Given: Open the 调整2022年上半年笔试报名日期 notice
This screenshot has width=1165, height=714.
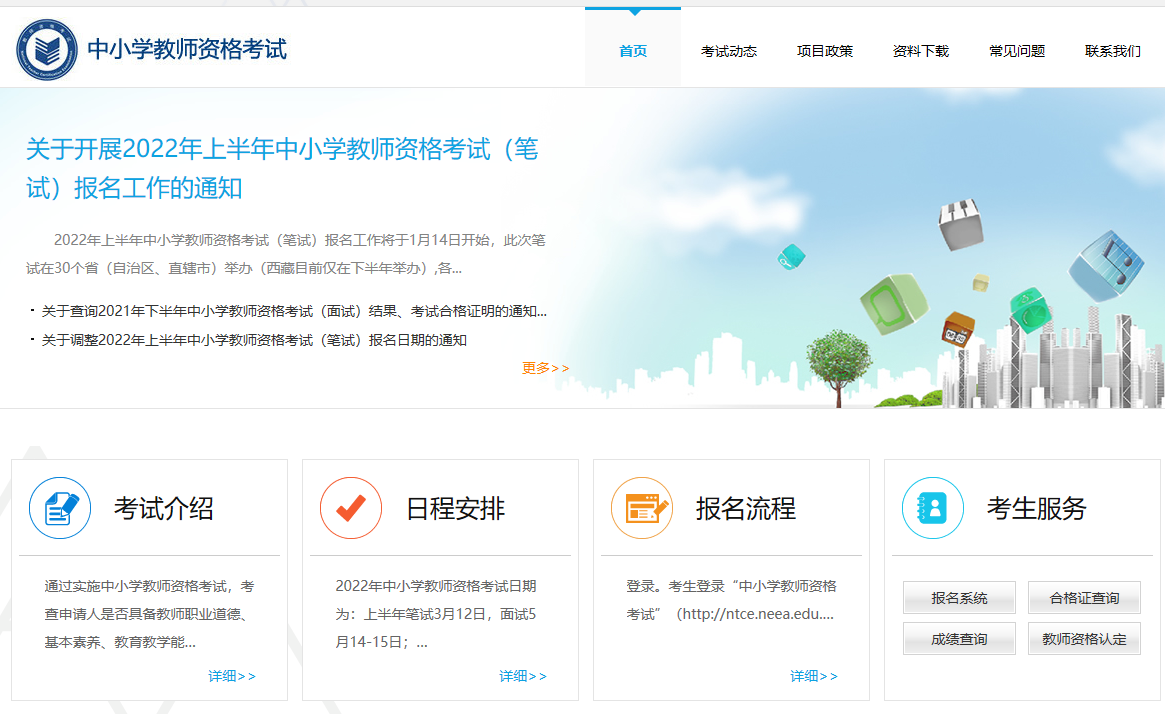Looking at the screenshot, I should click(x=254, y=340).
